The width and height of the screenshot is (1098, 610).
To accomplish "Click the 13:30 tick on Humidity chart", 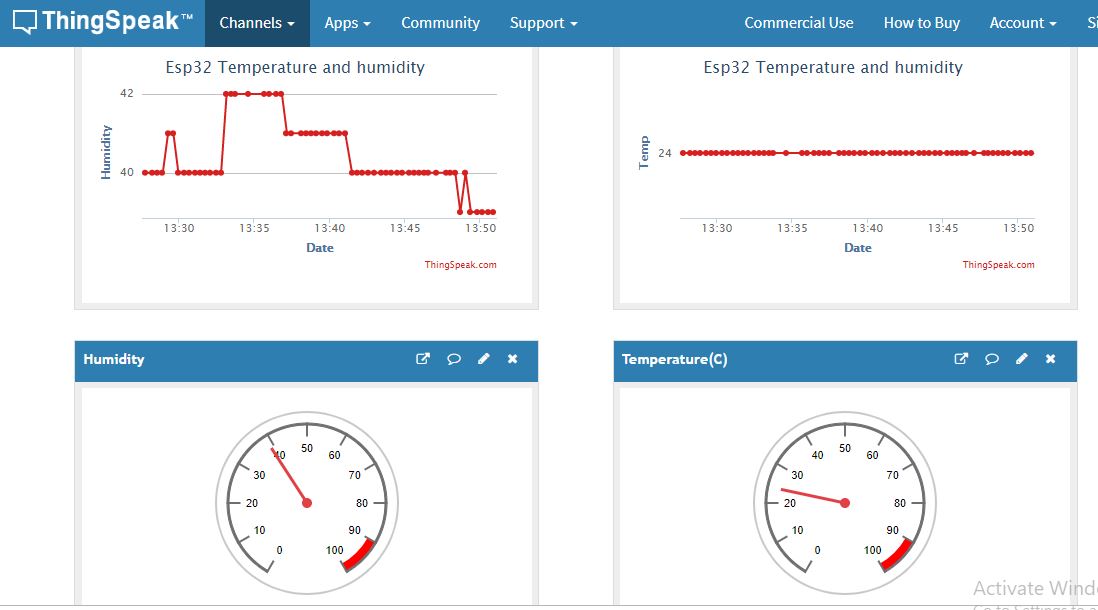I will [x=179, y=228].
